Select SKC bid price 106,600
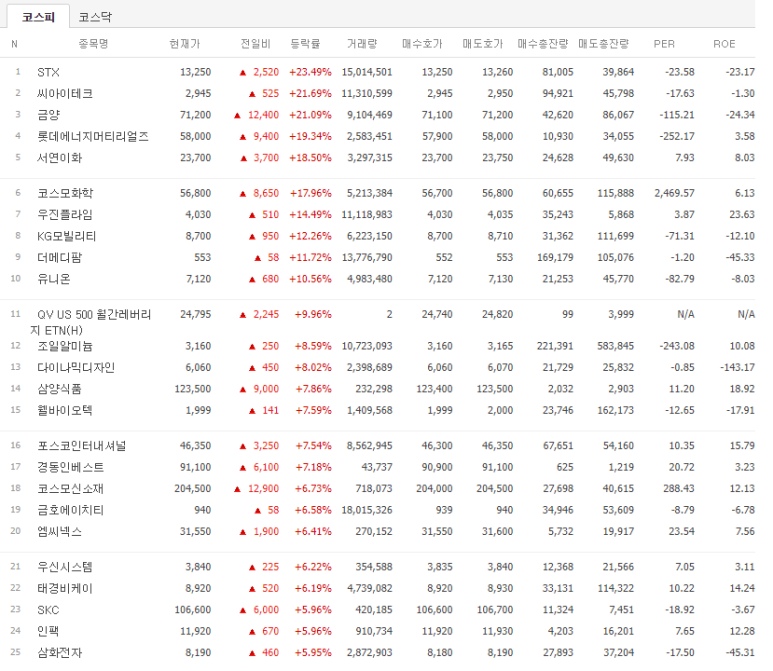The height and width of the screenshot is (671, 773). tap(434, 610)
